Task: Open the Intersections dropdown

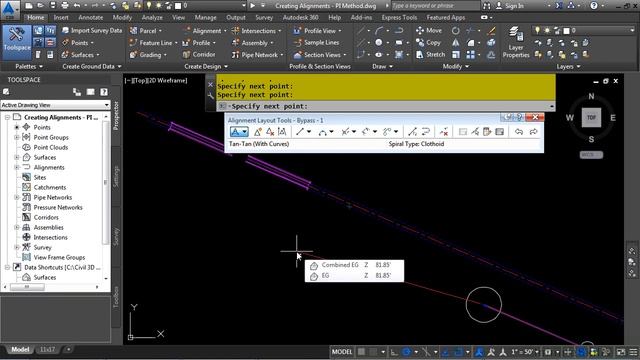Action: (x=256, y=31)
